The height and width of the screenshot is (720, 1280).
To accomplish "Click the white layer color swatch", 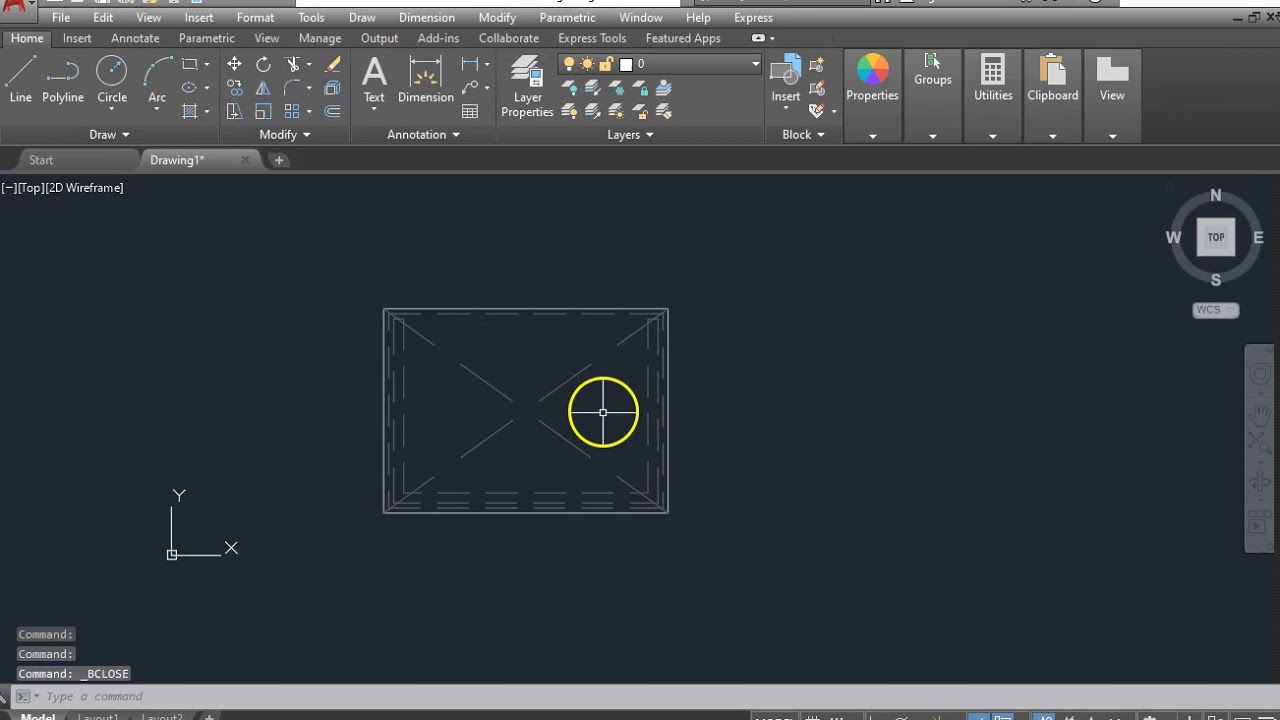I will [626, 64].
